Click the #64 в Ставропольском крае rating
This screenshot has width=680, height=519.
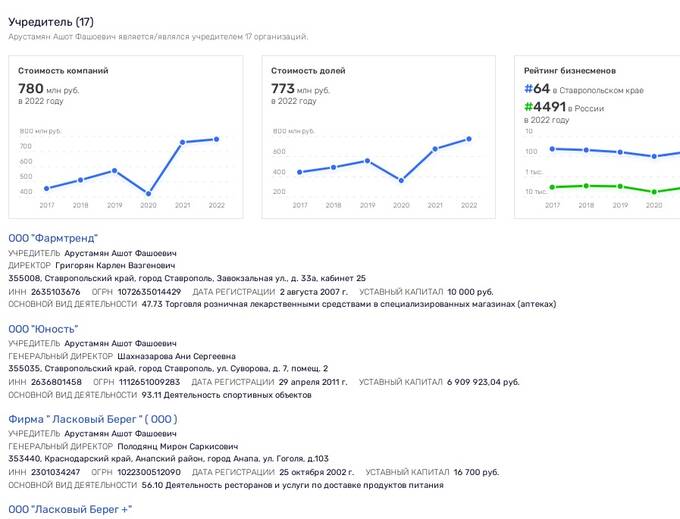coord(584,89)
